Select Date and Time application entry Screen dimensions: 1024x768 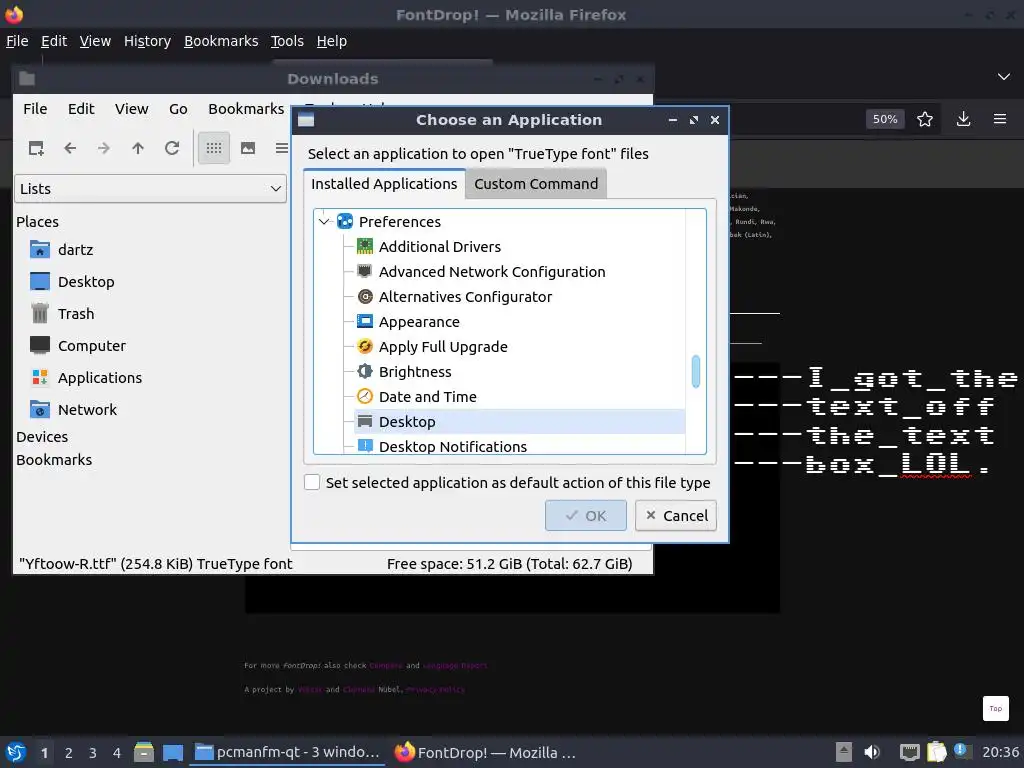point(520,396)
